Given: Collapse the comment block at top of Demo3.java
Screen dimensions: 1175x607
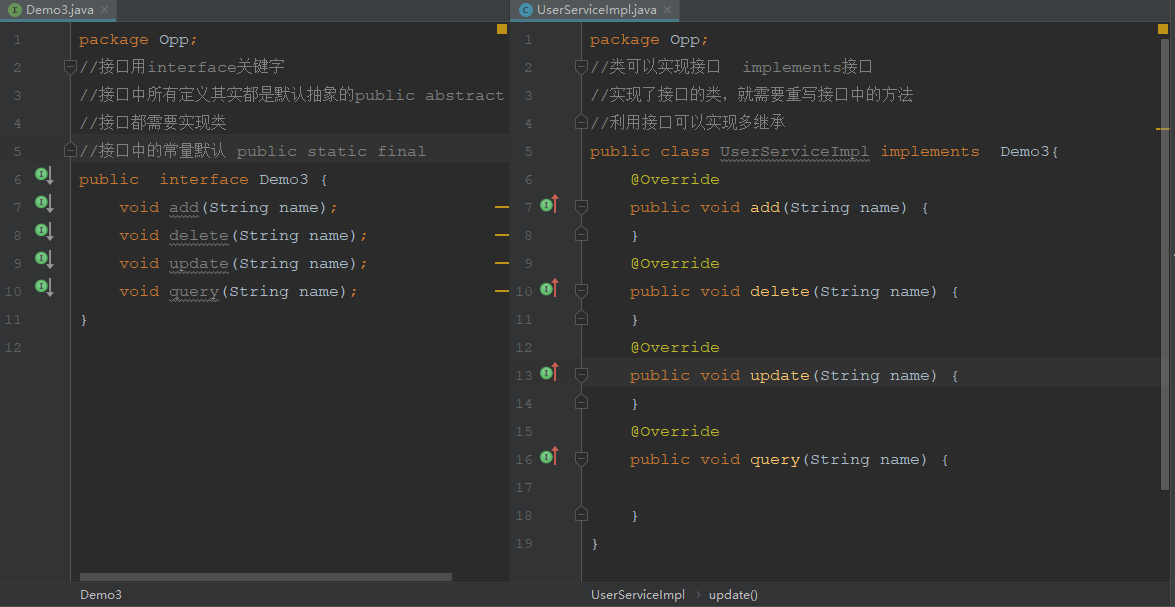Looking at the screenshot, I should point(70,67).
